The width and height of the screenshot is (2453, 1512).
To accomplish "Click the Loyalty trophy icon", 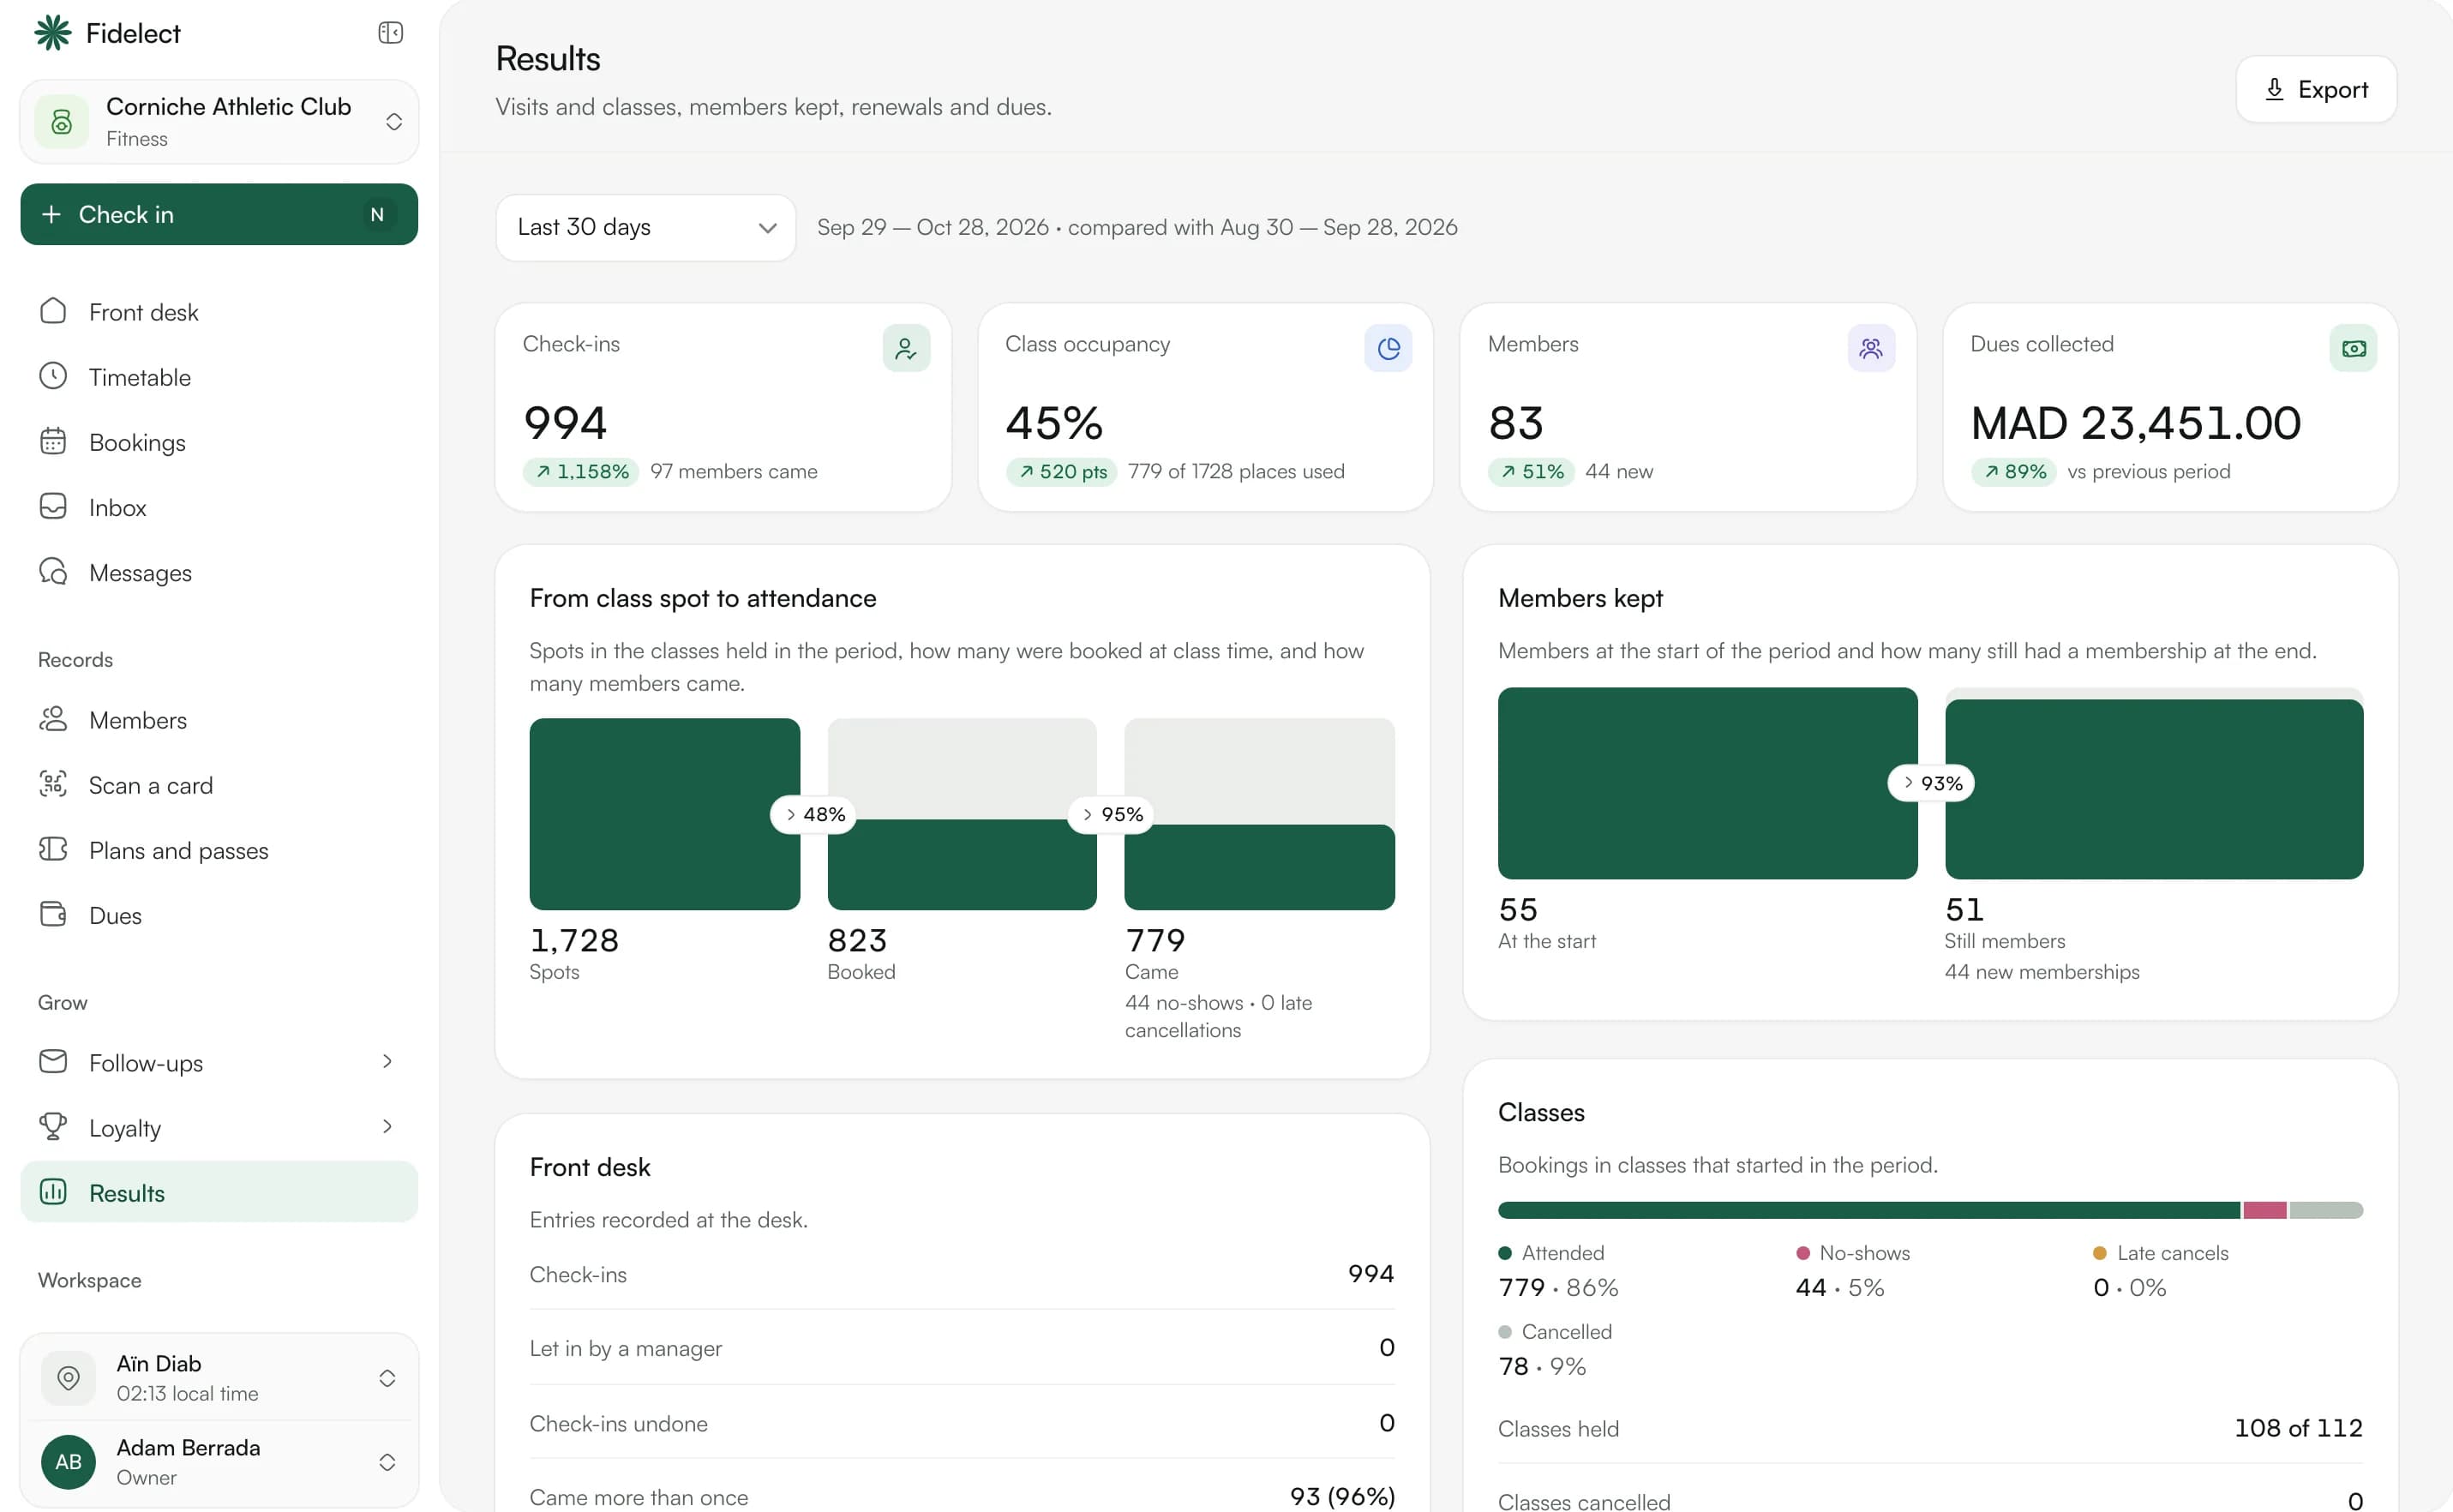I will coord(53,1127).
